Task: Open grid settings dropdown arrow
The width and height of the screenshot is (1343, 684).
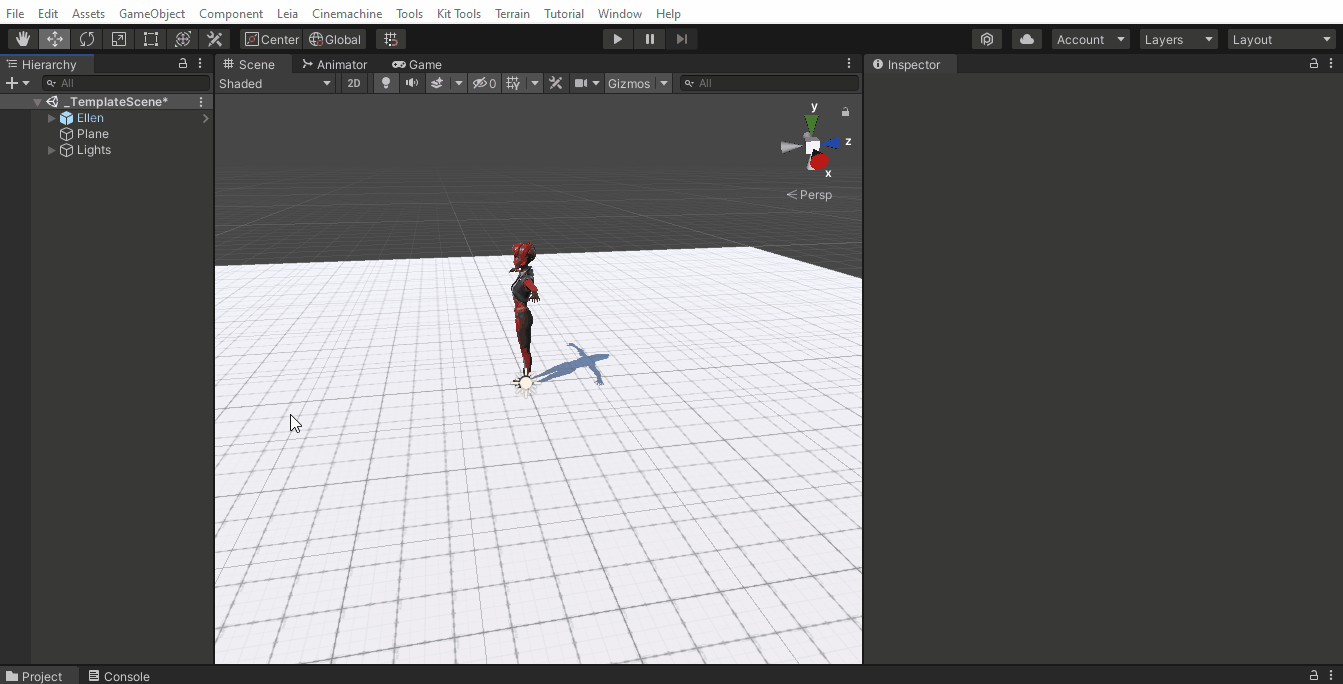Action: (535, 83)
